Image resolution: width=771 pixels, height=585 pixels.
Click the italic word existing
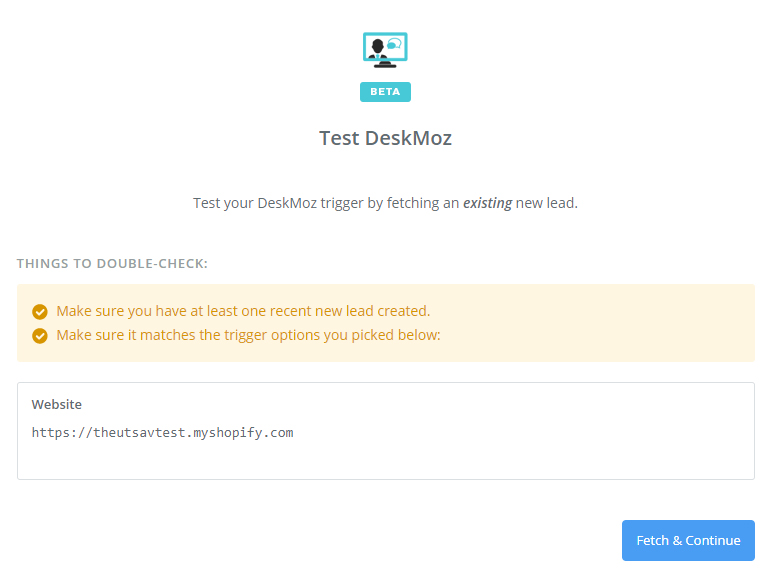coord(487,203)
